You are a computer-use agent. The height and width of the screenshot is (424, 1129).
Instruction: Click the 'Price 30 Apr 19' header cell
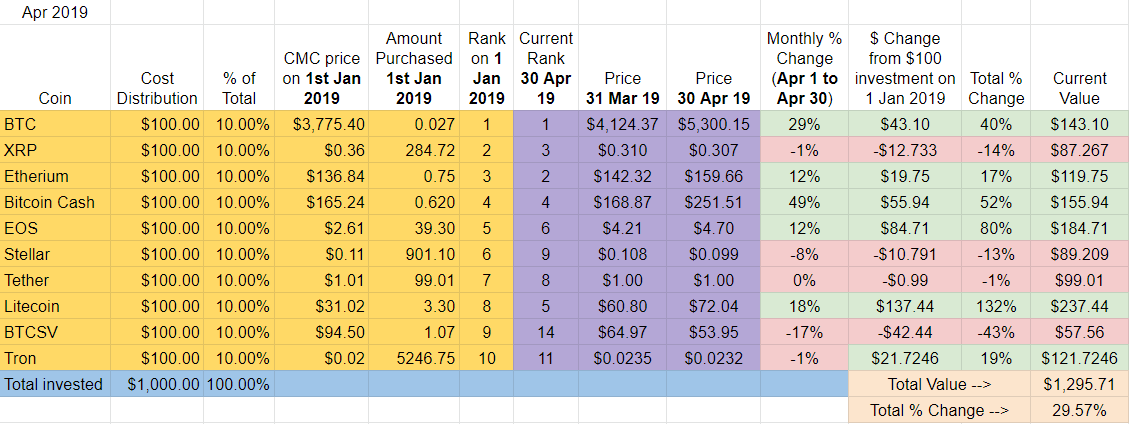(714, 68)
